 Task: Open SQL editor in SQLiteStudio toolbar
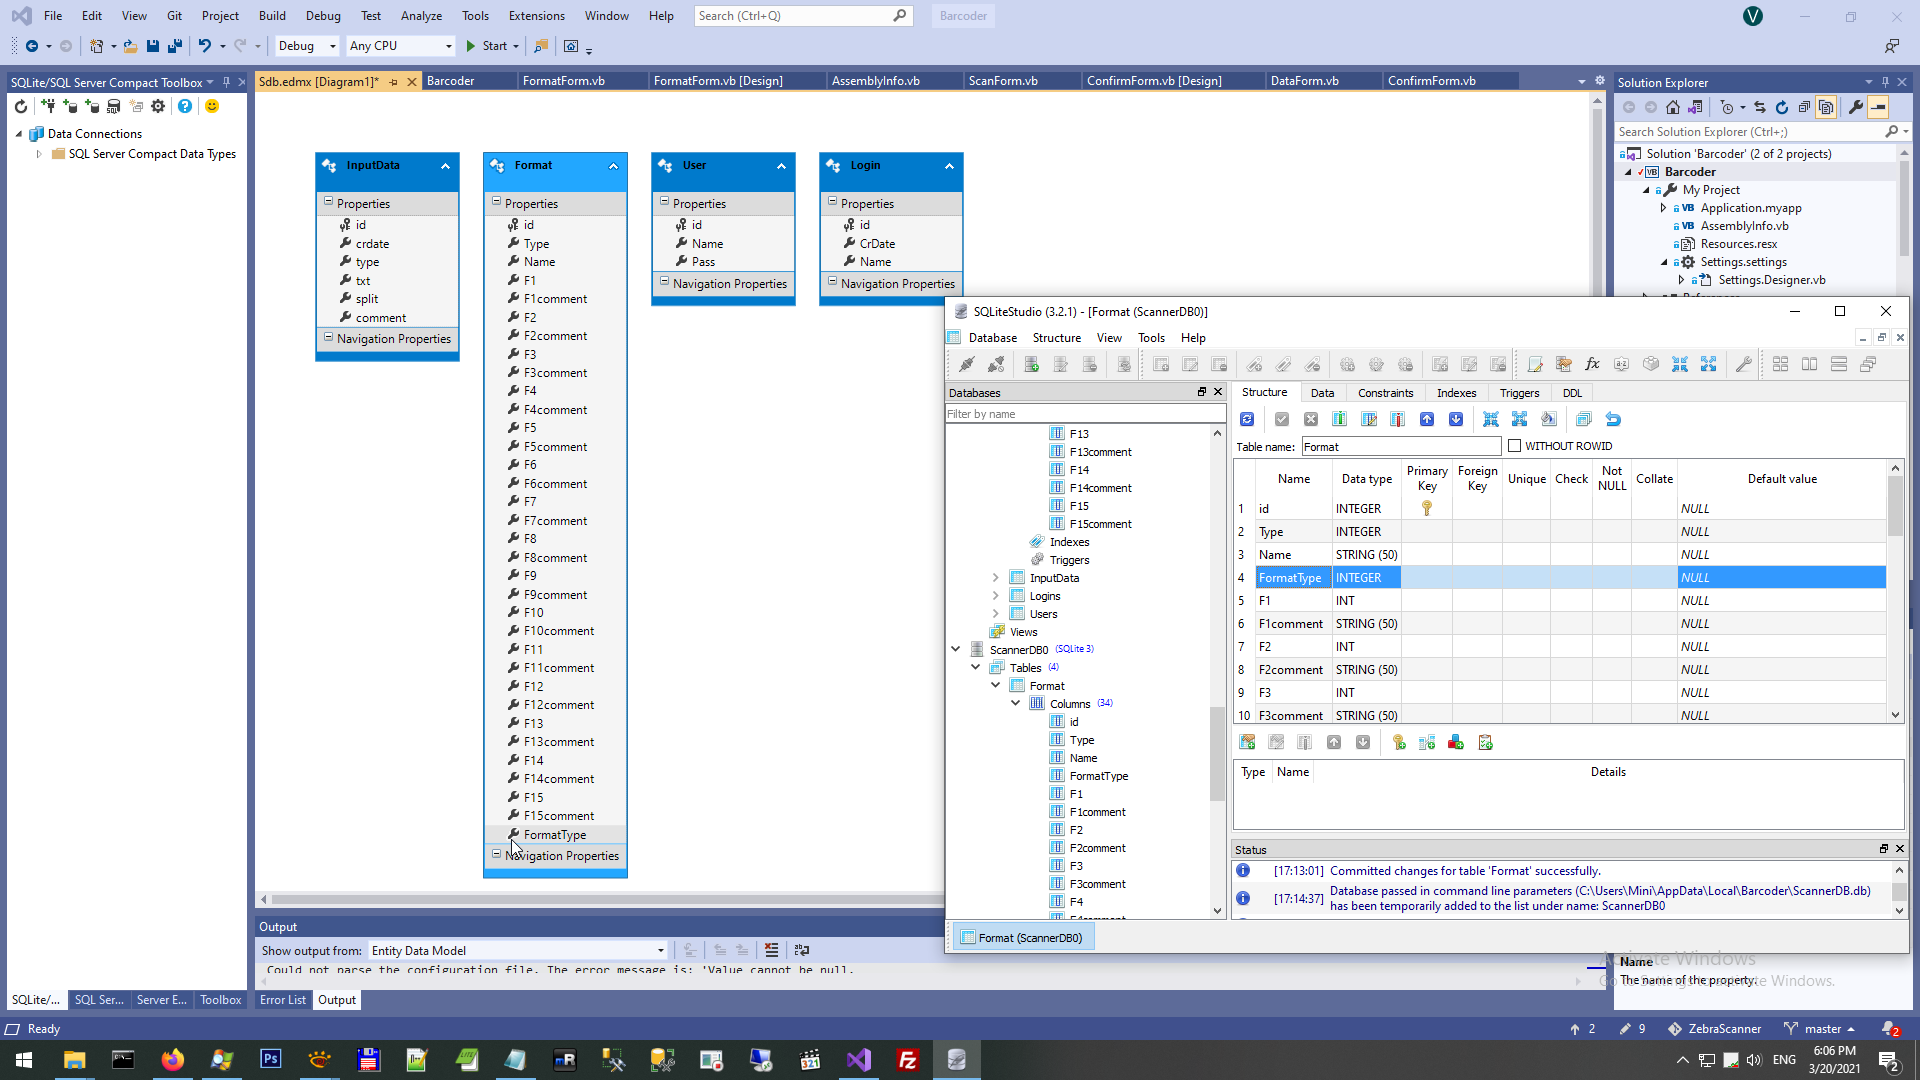coord(1535,364)
